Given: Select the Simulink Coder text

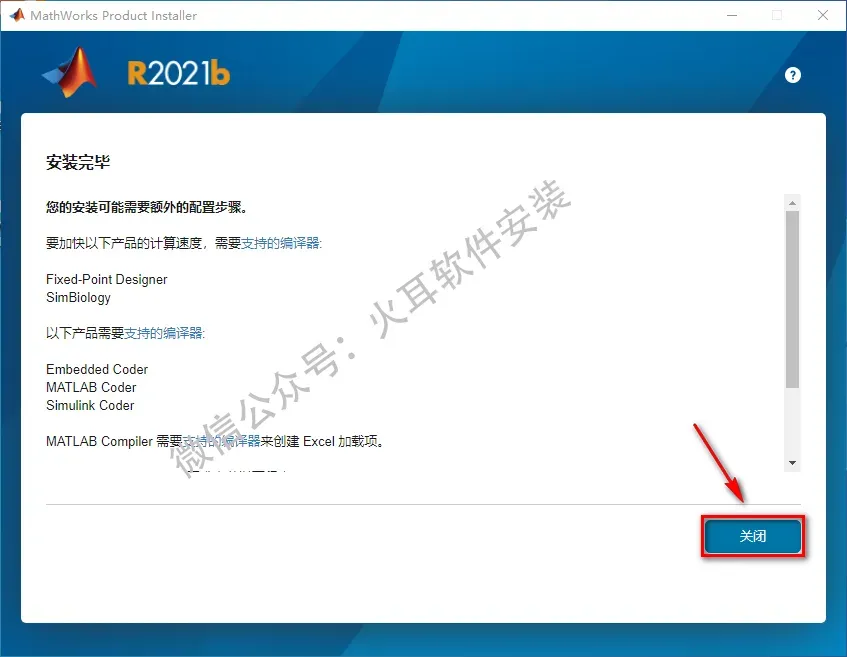Looking at the screenshot, I should [x=90, y=405].
